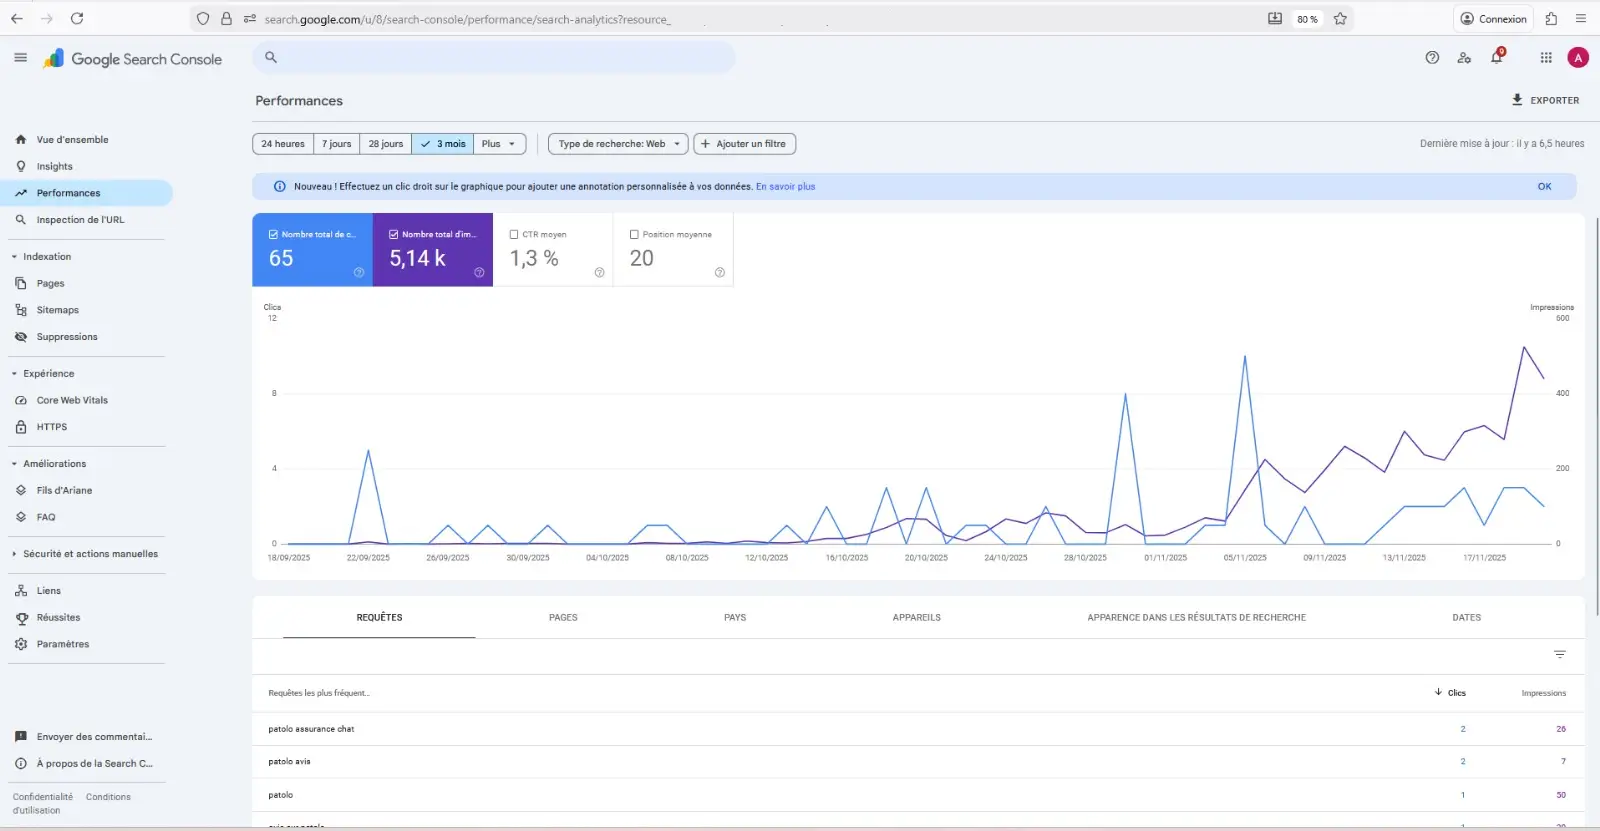1600x831 pixels.
Task: Toggle the CTR moyen checkbox
Action: [514, 235]
